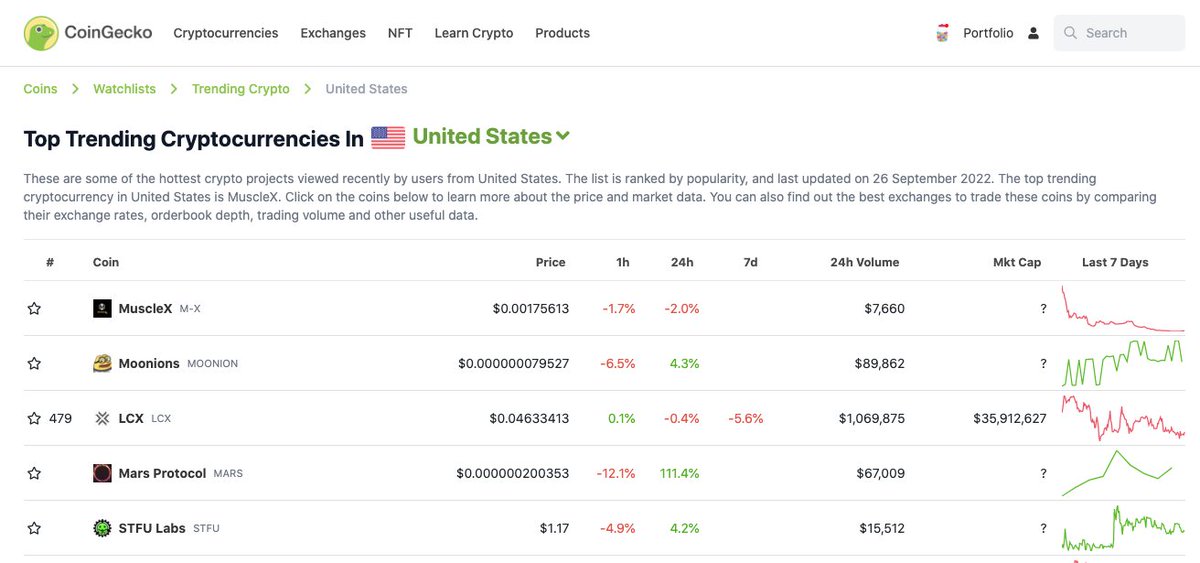This screenshot has height=563, width=1200.
Task: Go to Coins breadcrumb
Action: click(40, 89)
